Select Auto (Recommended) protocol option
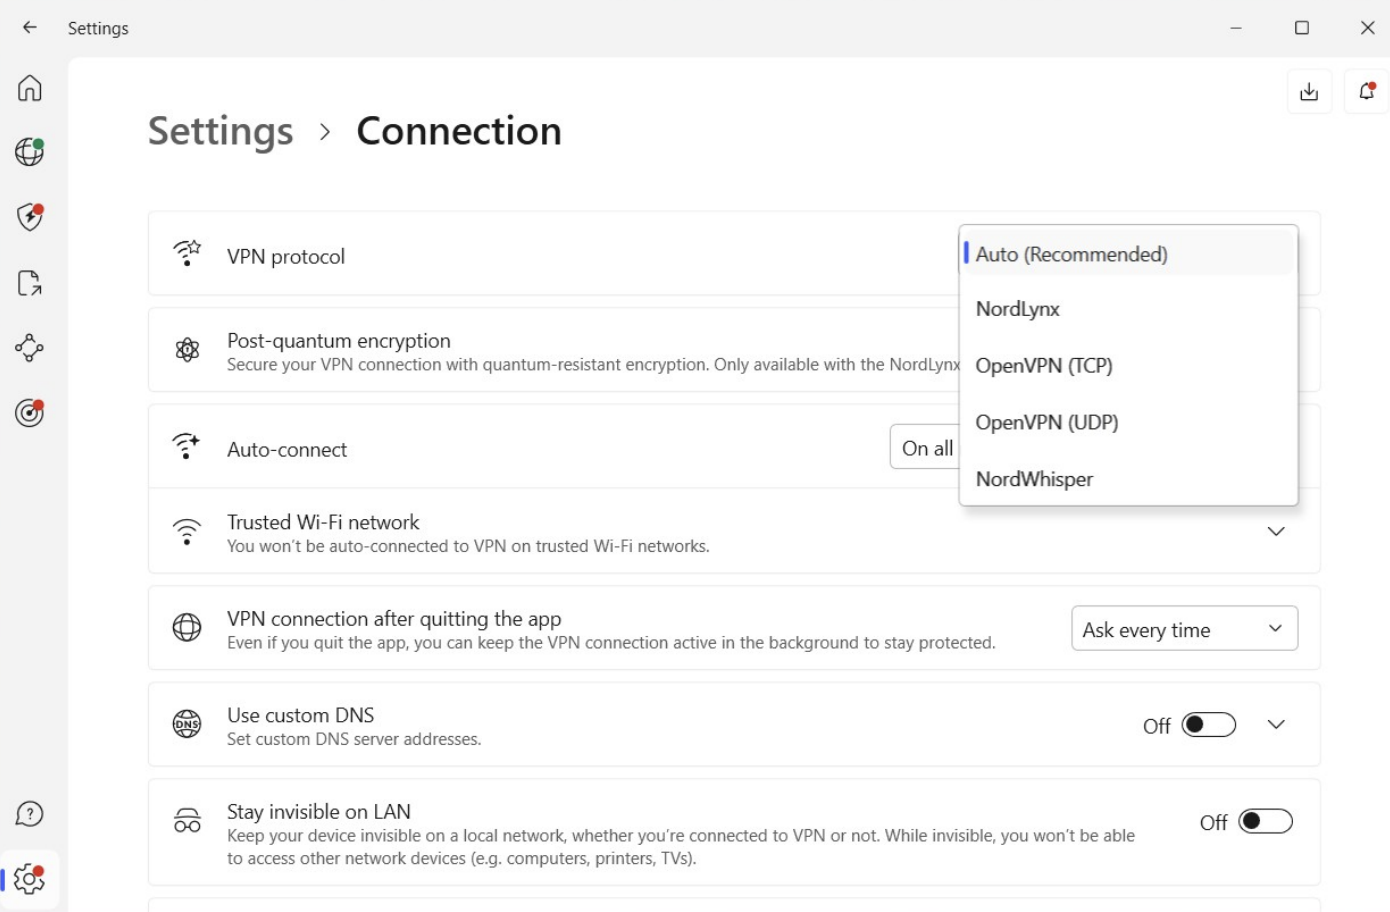This screenshot has width=1390, height=912. (1128, 254)
